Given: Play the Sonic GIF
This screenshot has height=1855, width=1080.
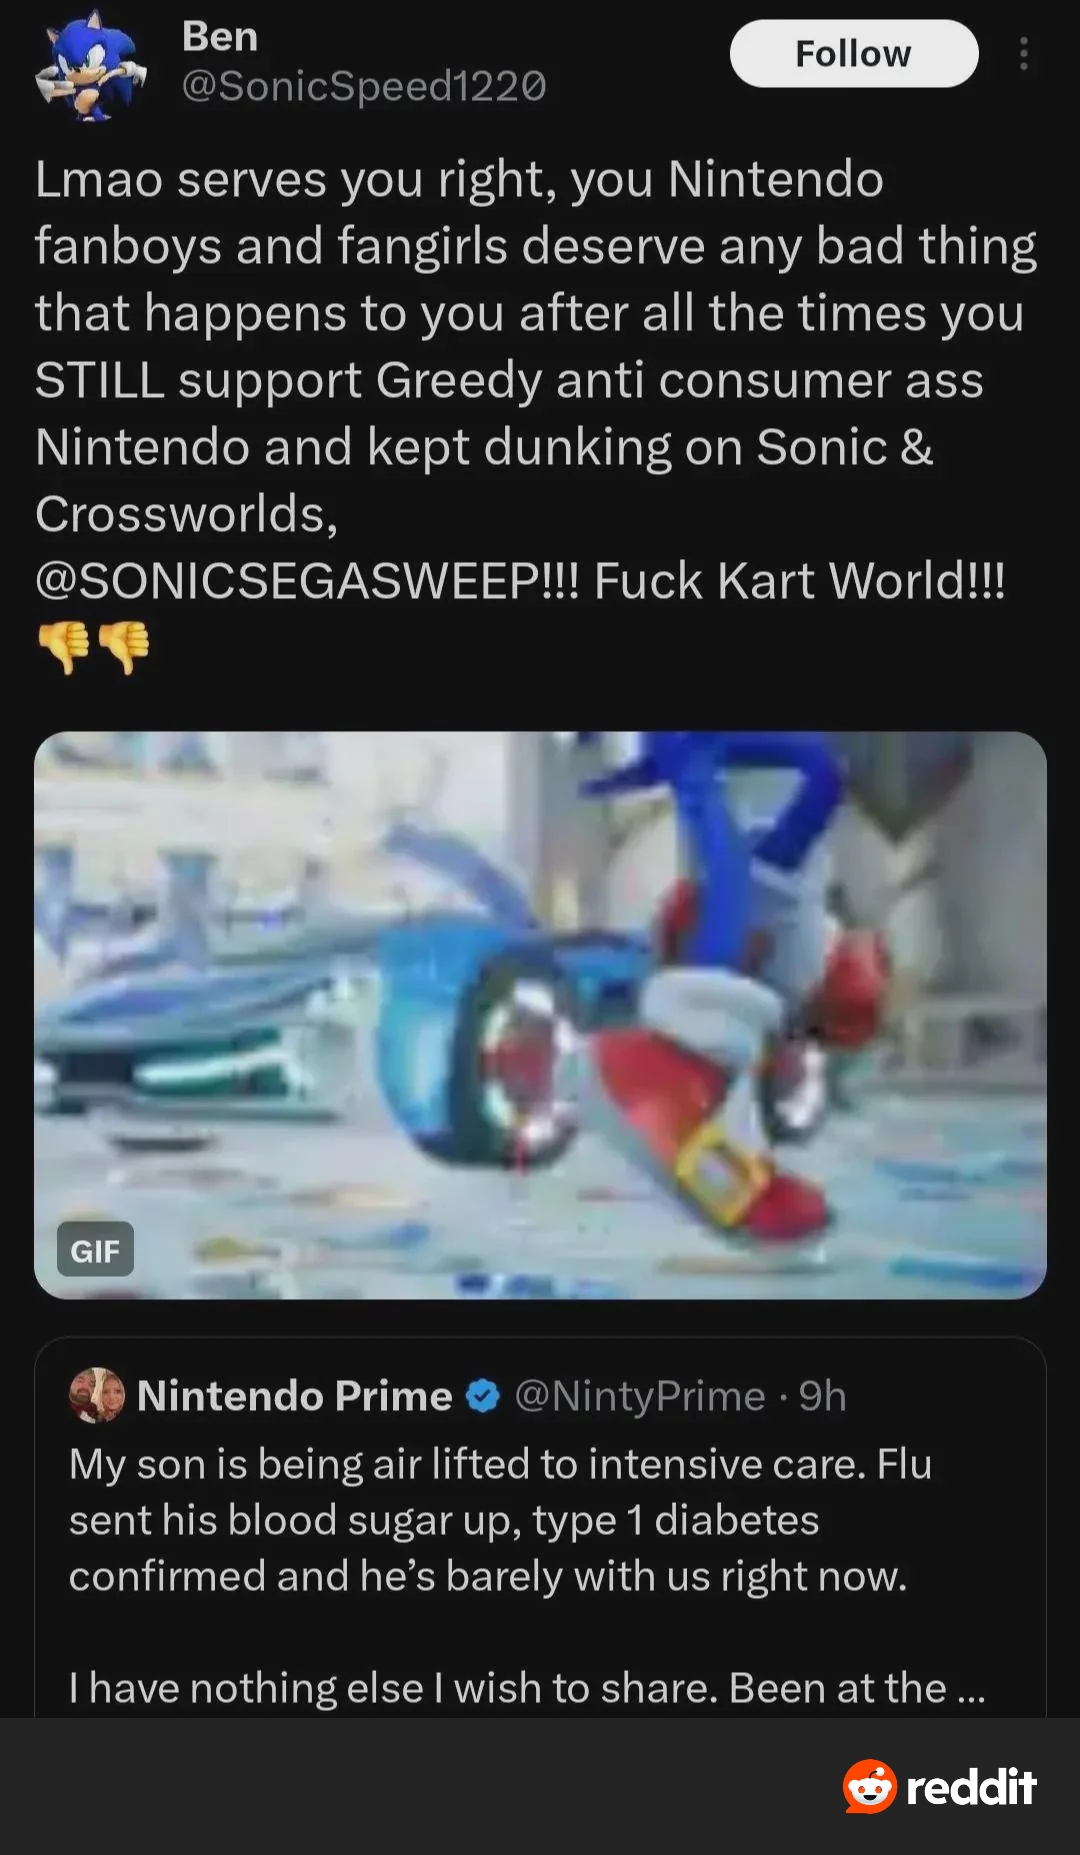Looking at the screenshot, I should 540,1014.
